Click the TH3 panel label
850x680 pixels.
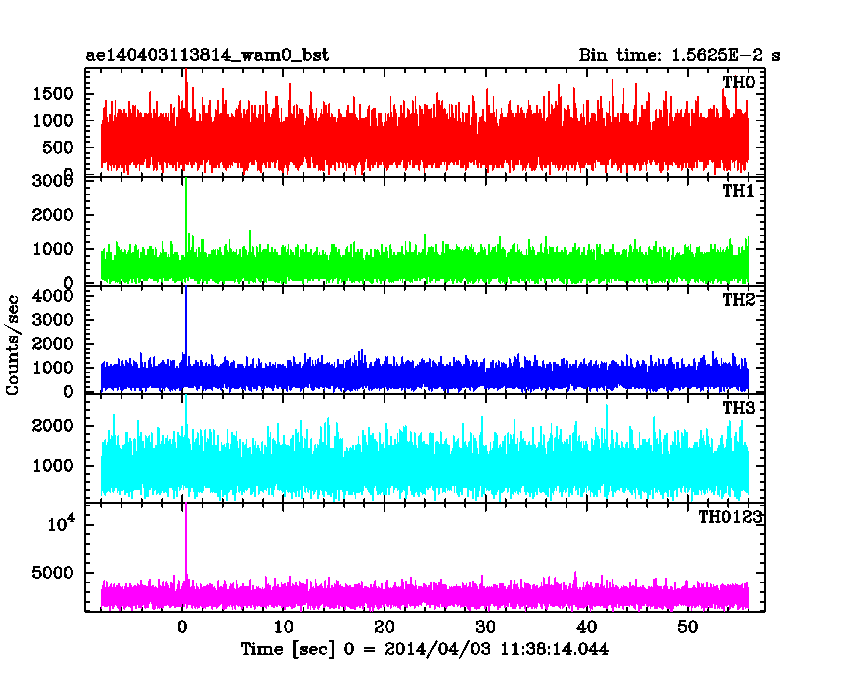(x=739, y=408)
